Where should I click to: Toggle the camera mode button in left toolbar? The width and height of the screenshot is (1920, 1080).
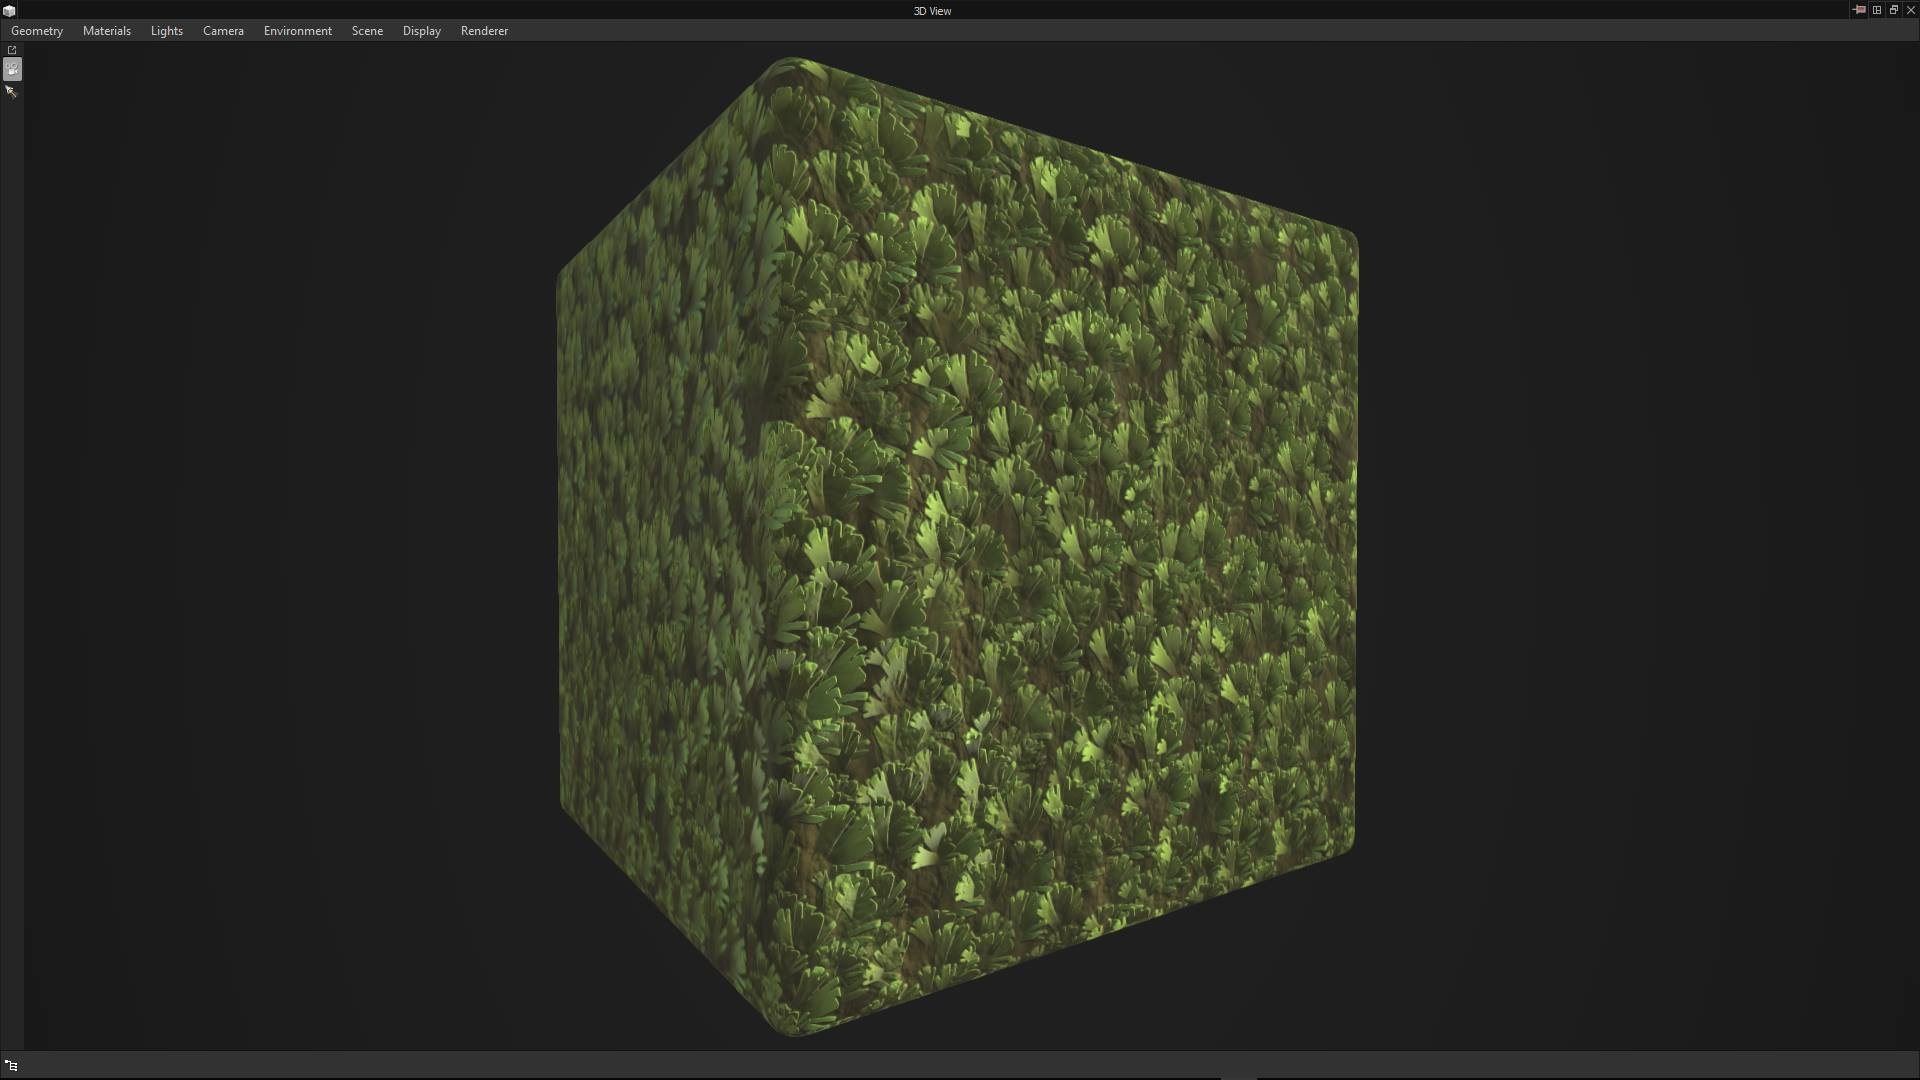[12, 69]
